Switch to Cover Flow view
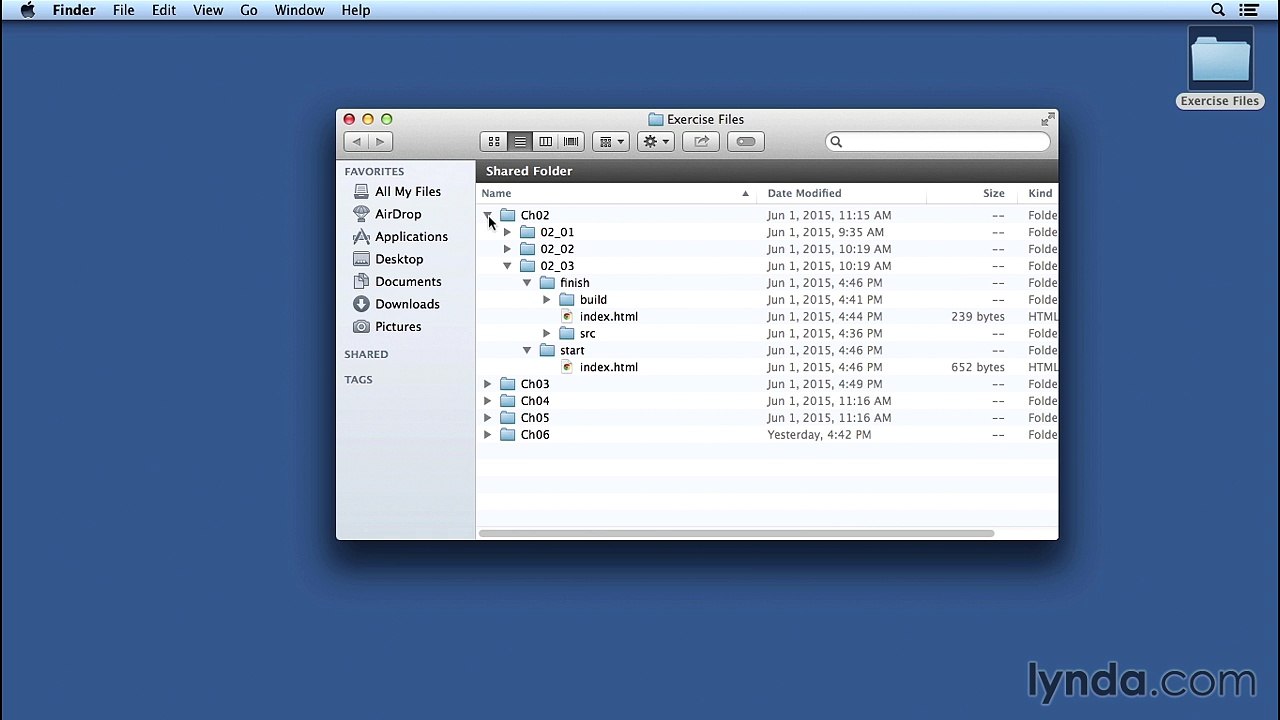Image resolution: width=1280 pixels, height=720 pixels. click(x=571, y=142)
